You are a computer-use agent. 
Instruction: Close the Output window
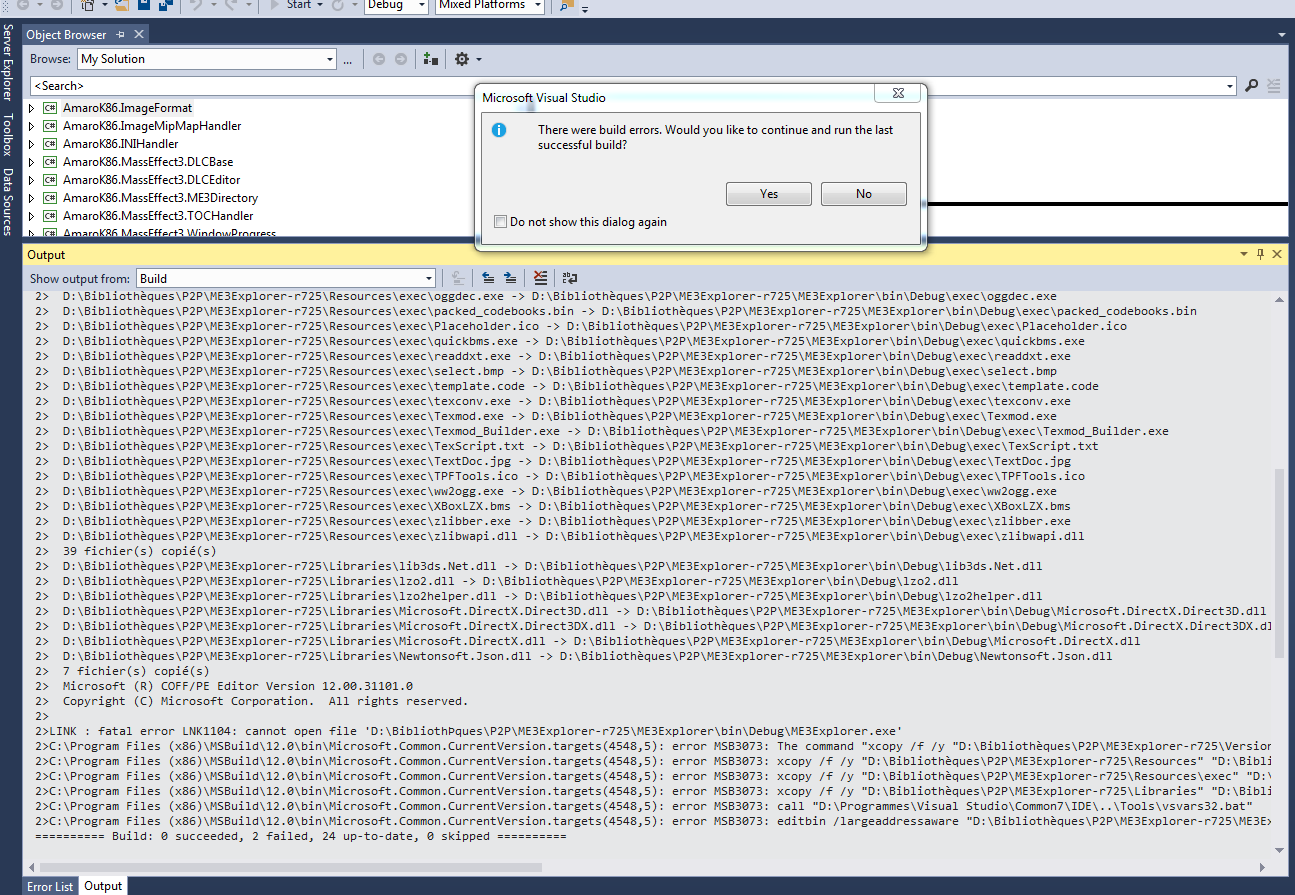pyautogui.click(x=1276, y=255)
